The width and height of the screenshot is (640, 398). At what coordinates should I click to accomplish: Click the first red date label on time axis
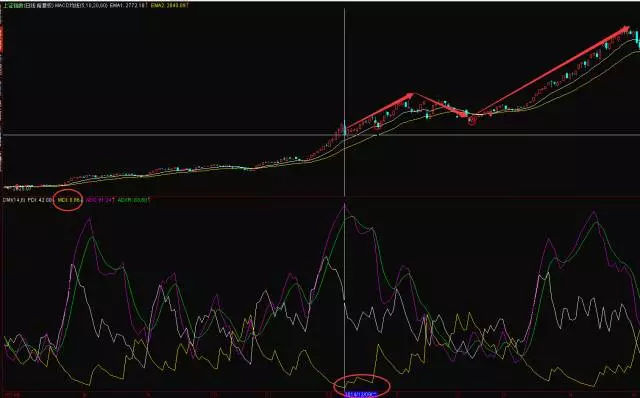[x=10, y=395]
